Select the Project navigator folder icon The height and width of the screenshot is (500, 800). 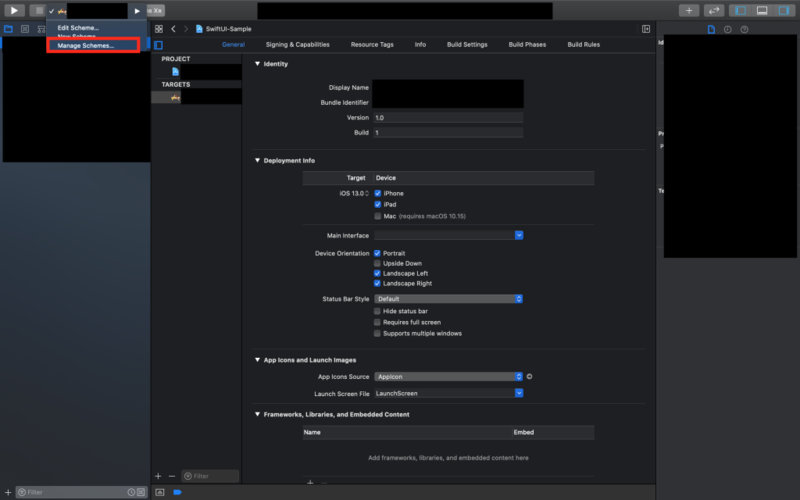pos(8,29)
